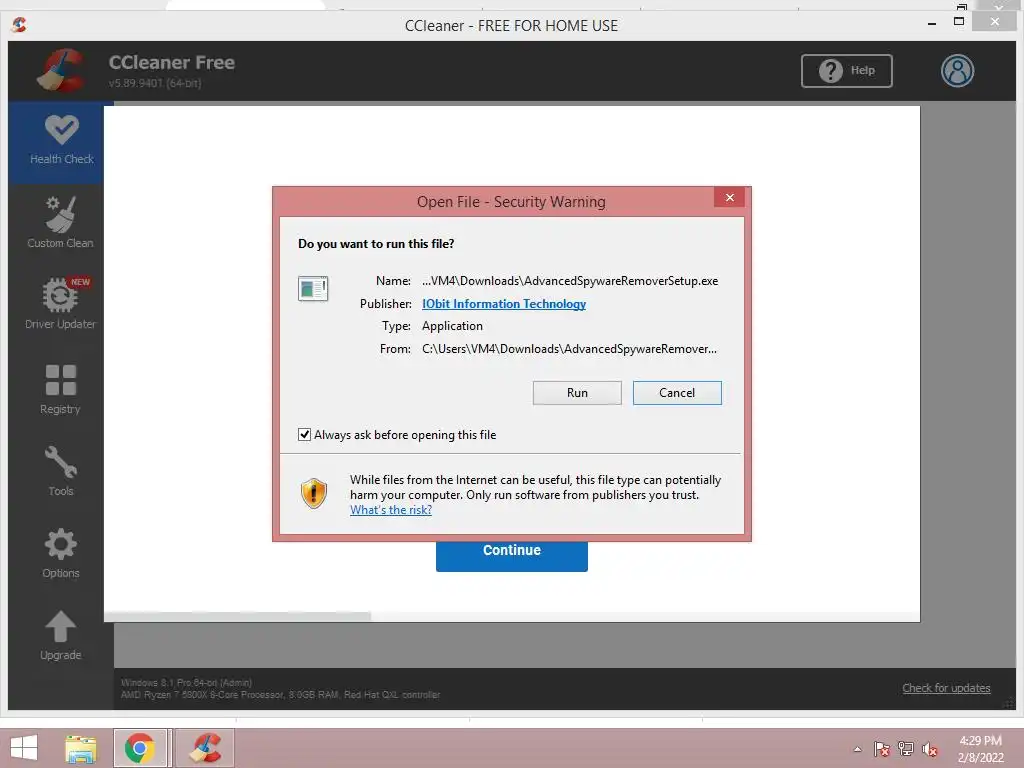Click Check for updates link
This screenshot has width=1024, height=768.
946,688
